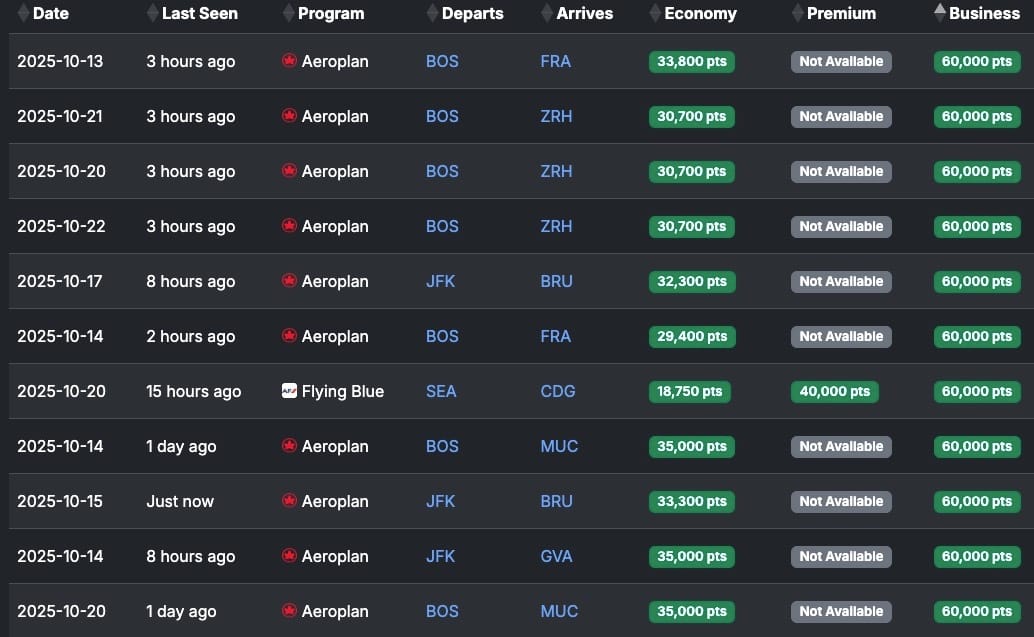1034x637 pixels.
Task: Click the 32,300 pts economy badge
Action: (692, 282)
